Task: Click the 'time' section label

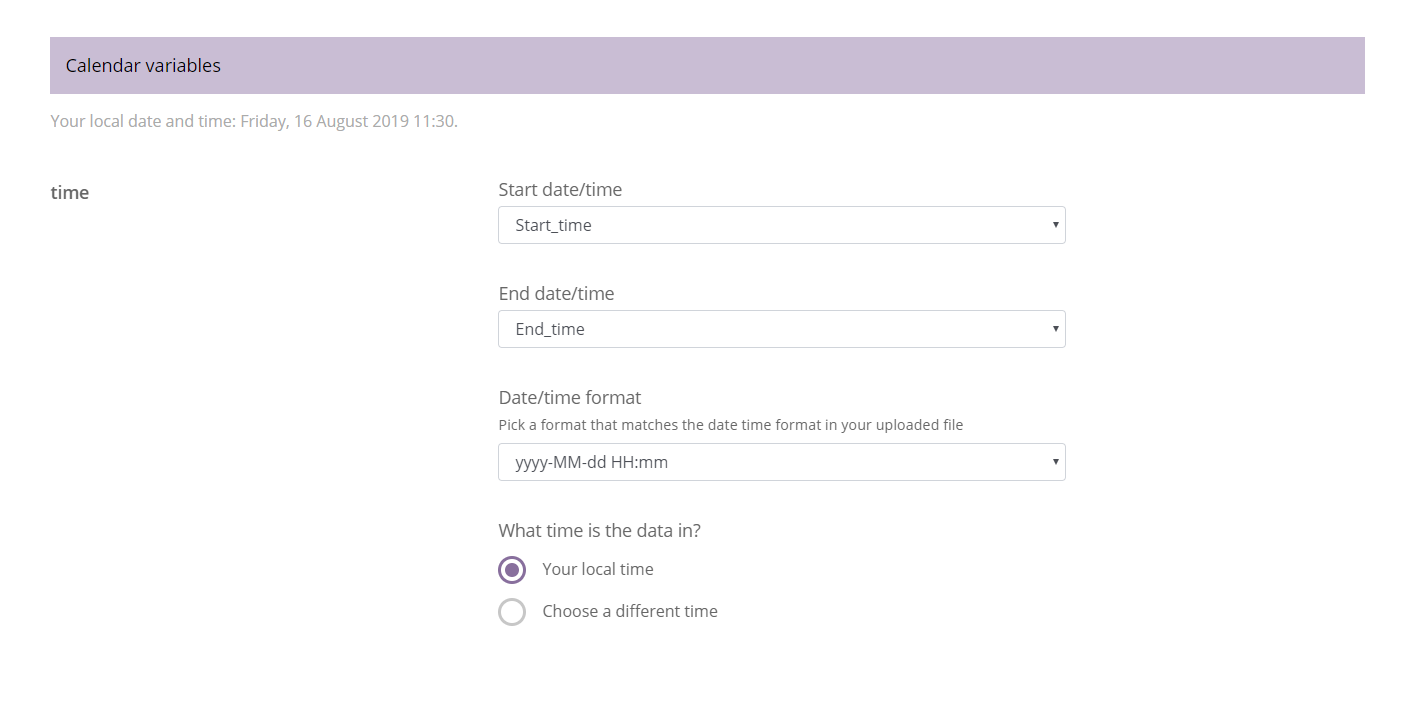Action: [x=69, y=192]
